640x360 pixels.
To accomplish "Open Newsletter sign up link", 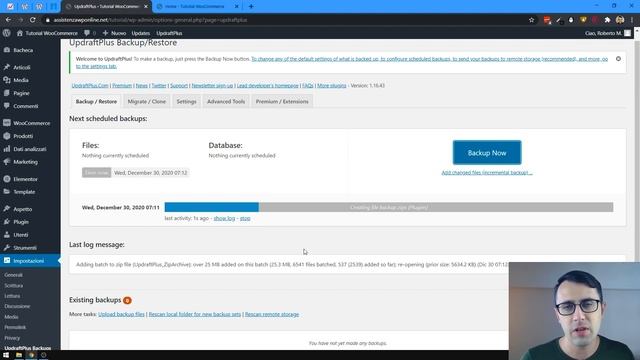I will 212,86.
